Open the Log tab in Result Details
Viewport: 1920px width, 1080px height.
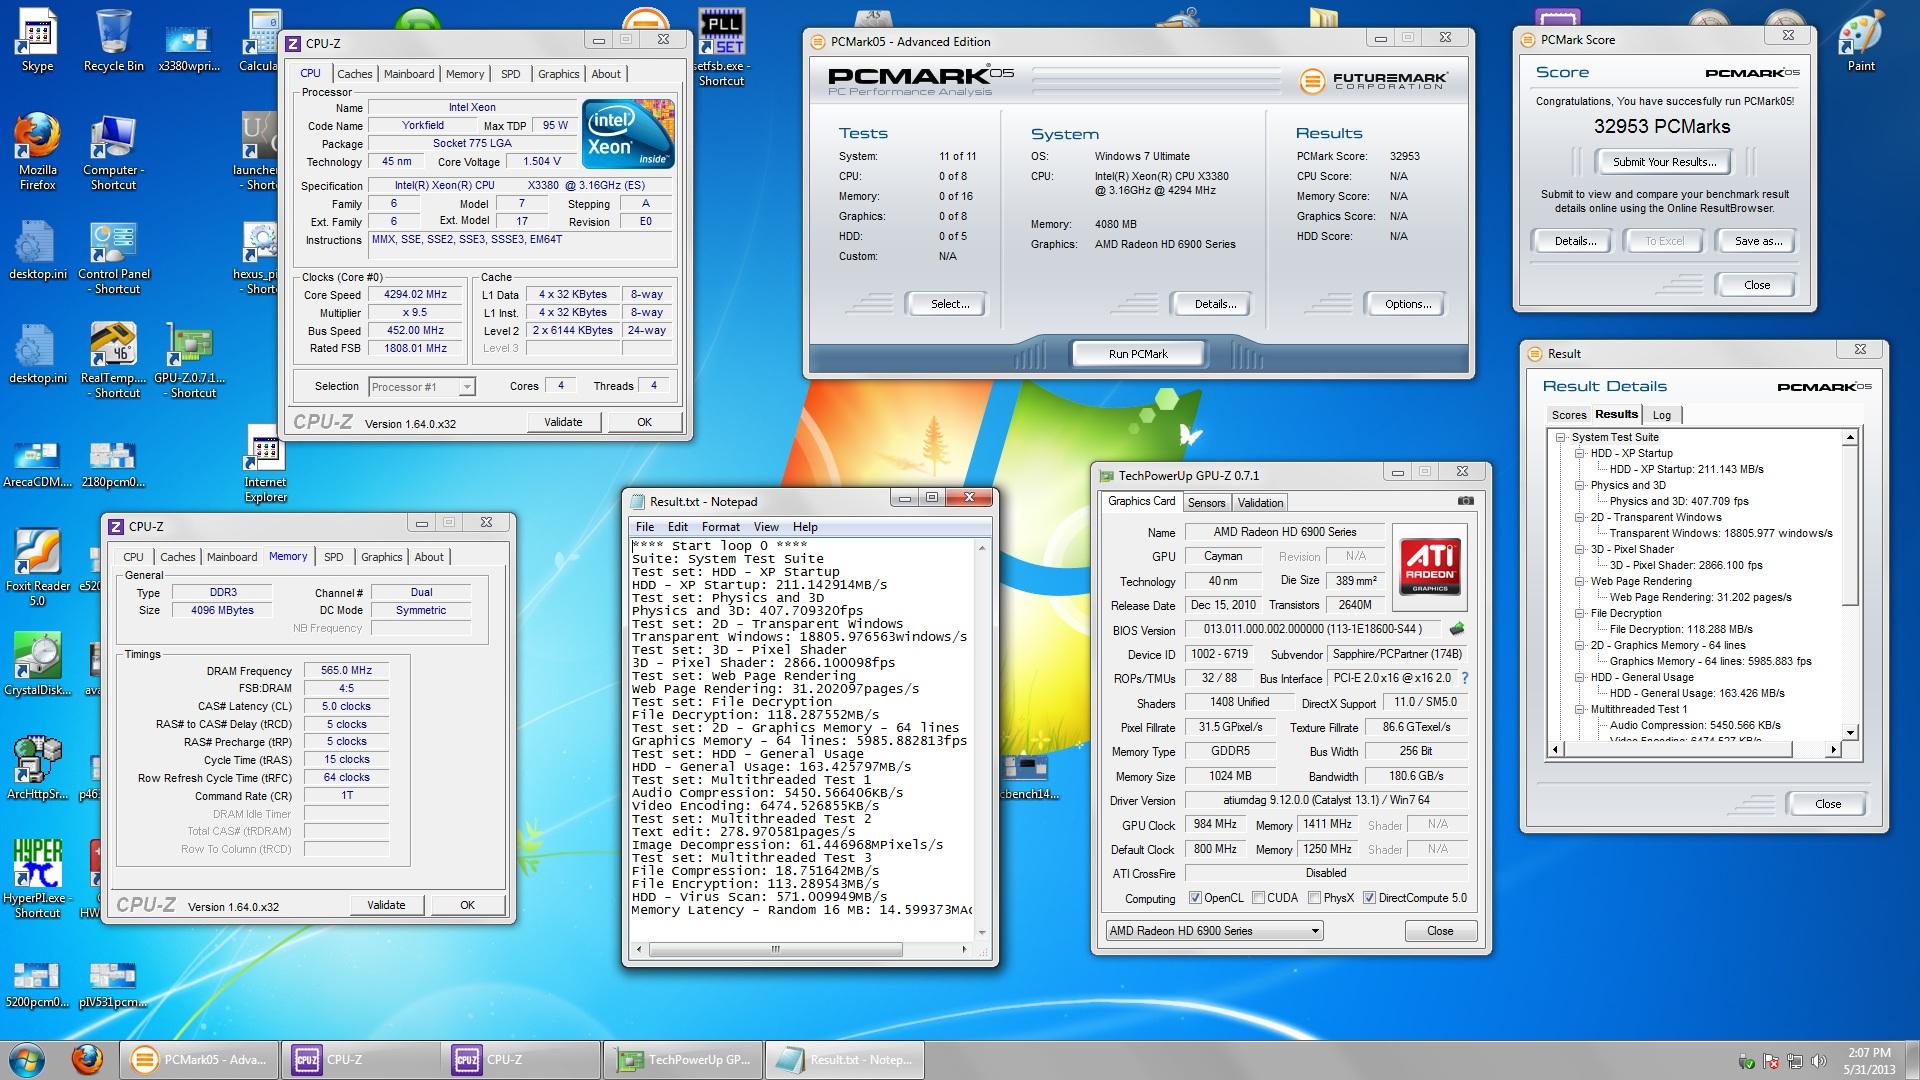(x=1661, y=415)
